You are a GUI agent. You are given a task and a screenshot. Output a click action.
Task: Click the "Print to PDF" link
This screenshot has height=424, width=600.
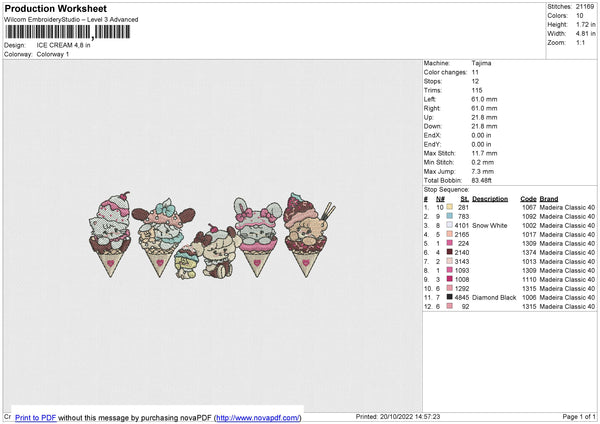36,417
